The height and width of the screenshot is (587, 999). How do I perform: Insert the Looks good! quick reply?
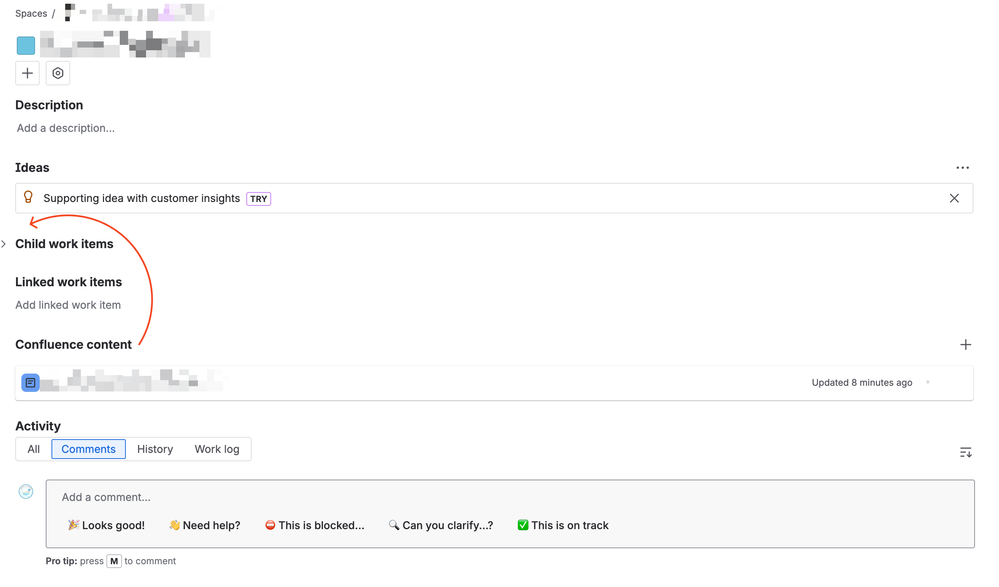(106, 526)
